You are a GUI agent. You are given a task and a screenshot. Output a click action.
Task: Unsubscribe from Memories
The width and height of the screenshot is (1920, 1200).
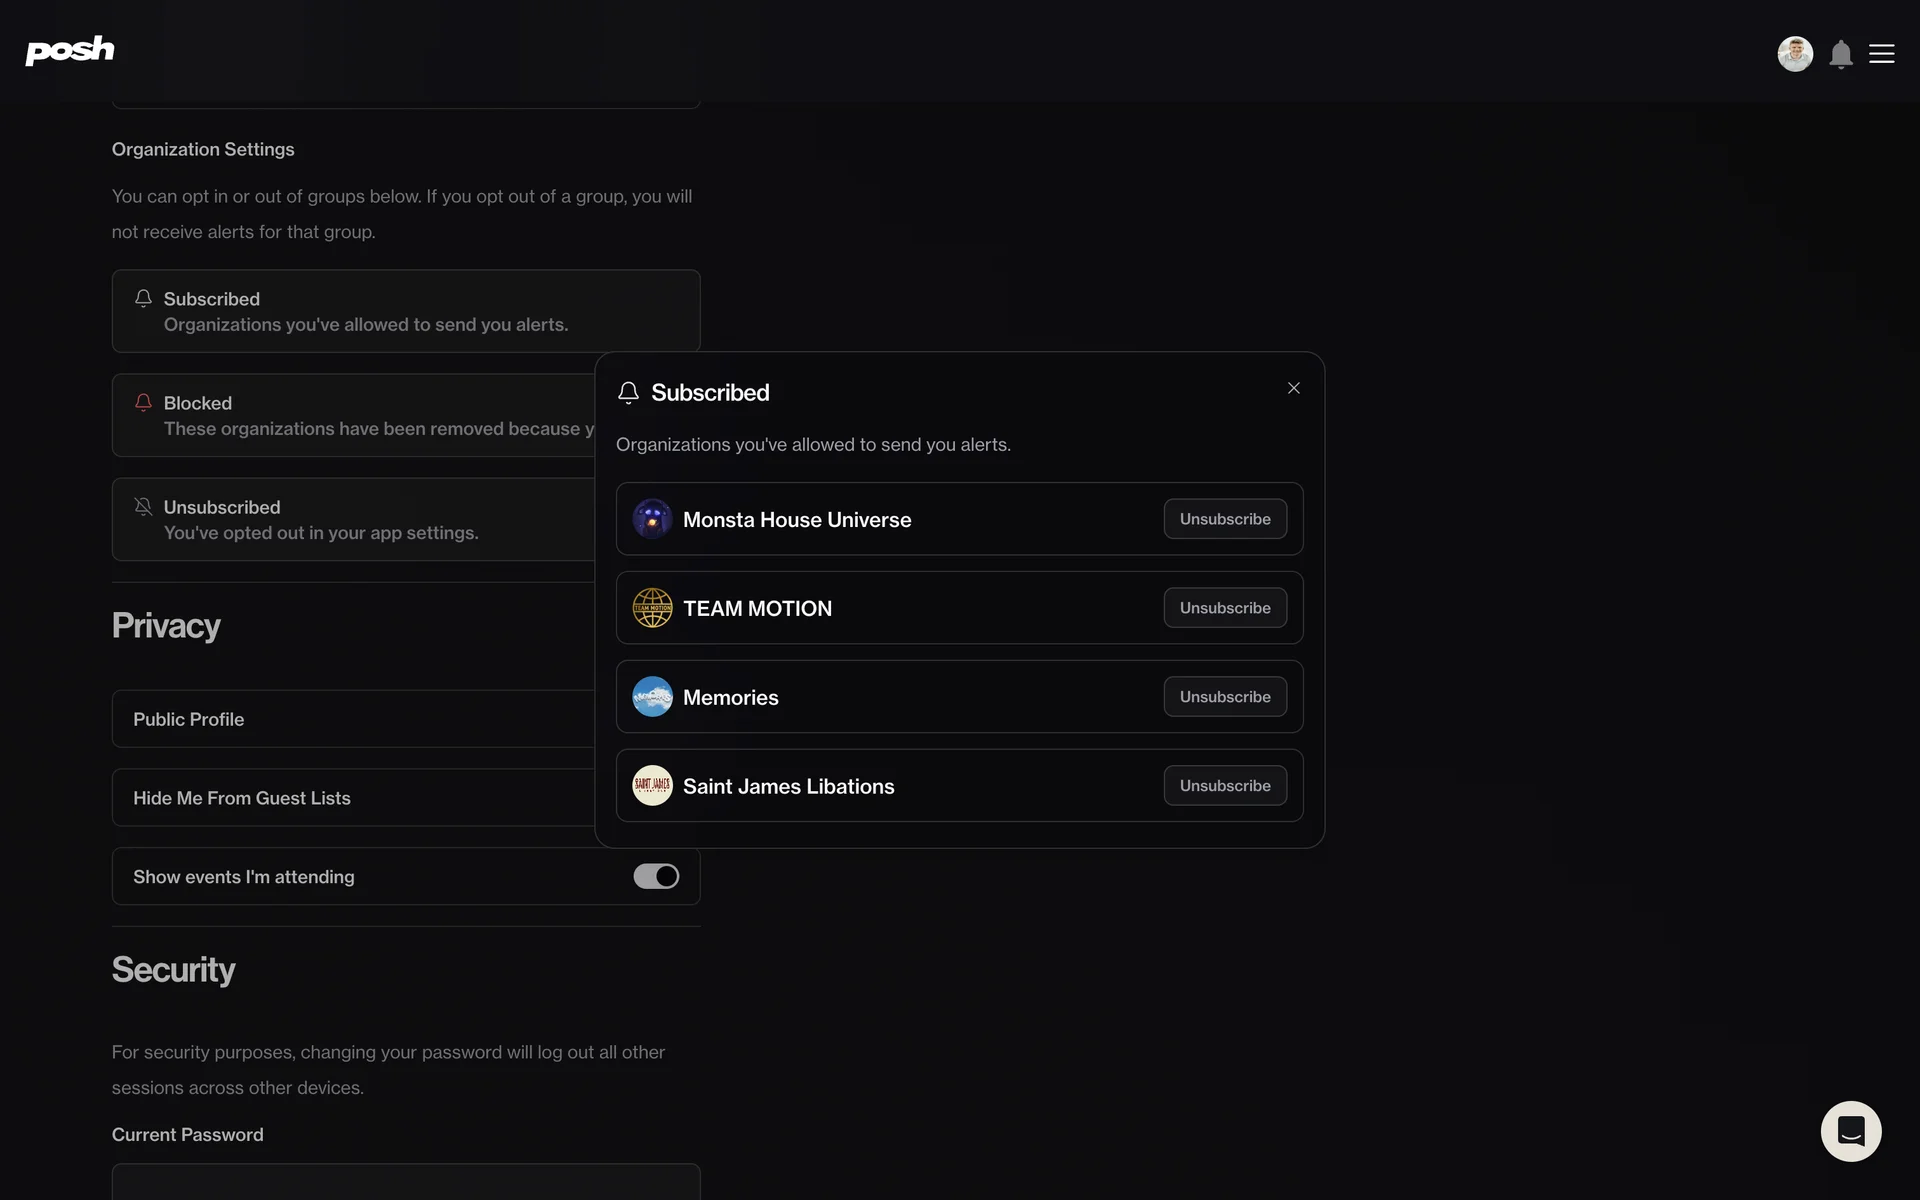[1224, 697]
